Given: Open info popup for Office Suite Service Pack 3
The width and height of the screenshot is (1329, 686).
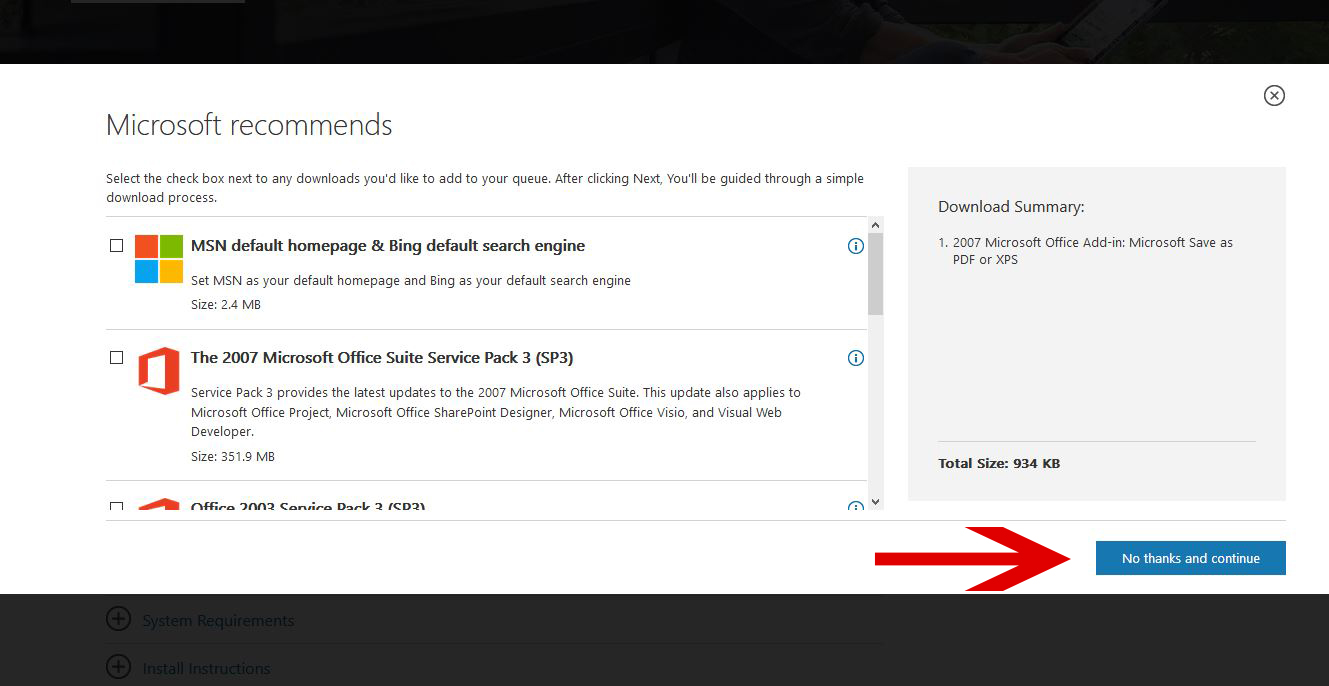Looking at the screenshot, I should [855, 357].
